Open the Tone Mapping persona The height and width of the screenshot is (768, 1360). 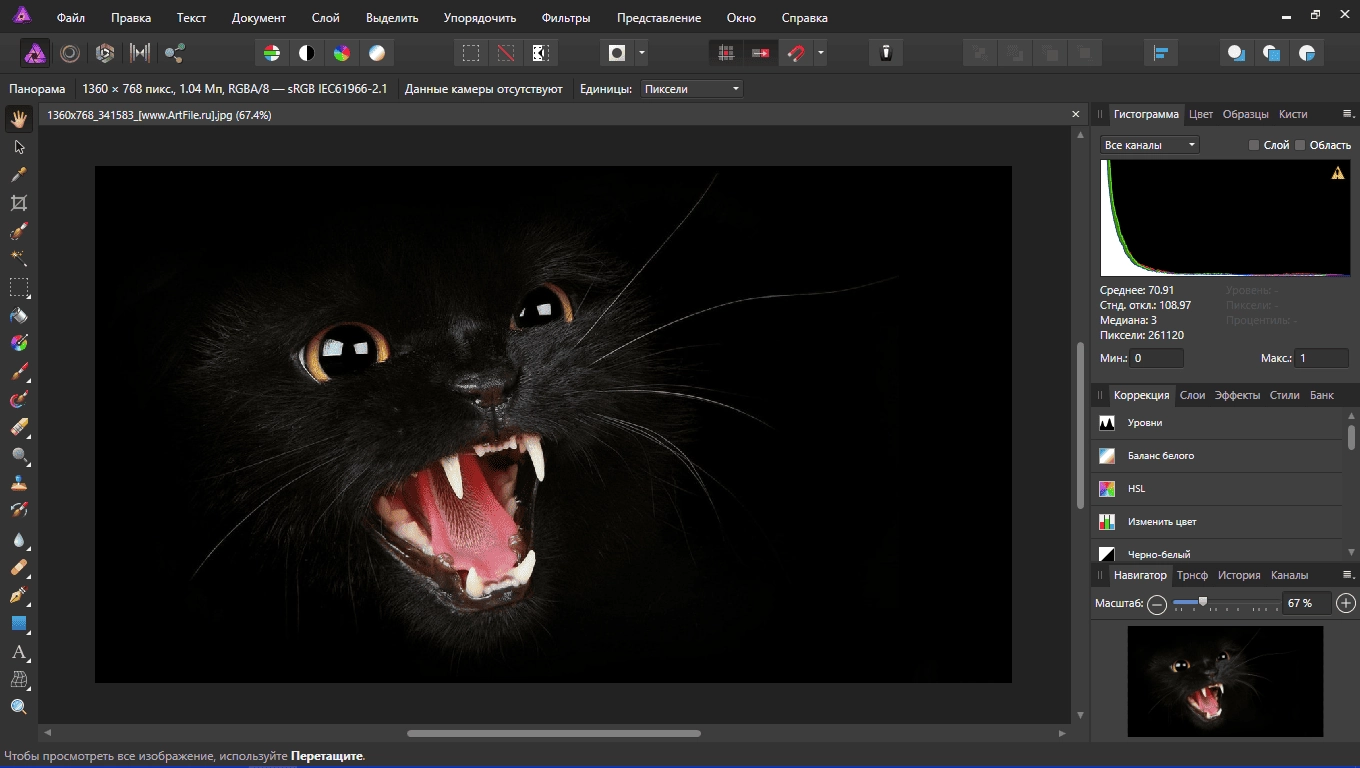click(x=140, y=53)
